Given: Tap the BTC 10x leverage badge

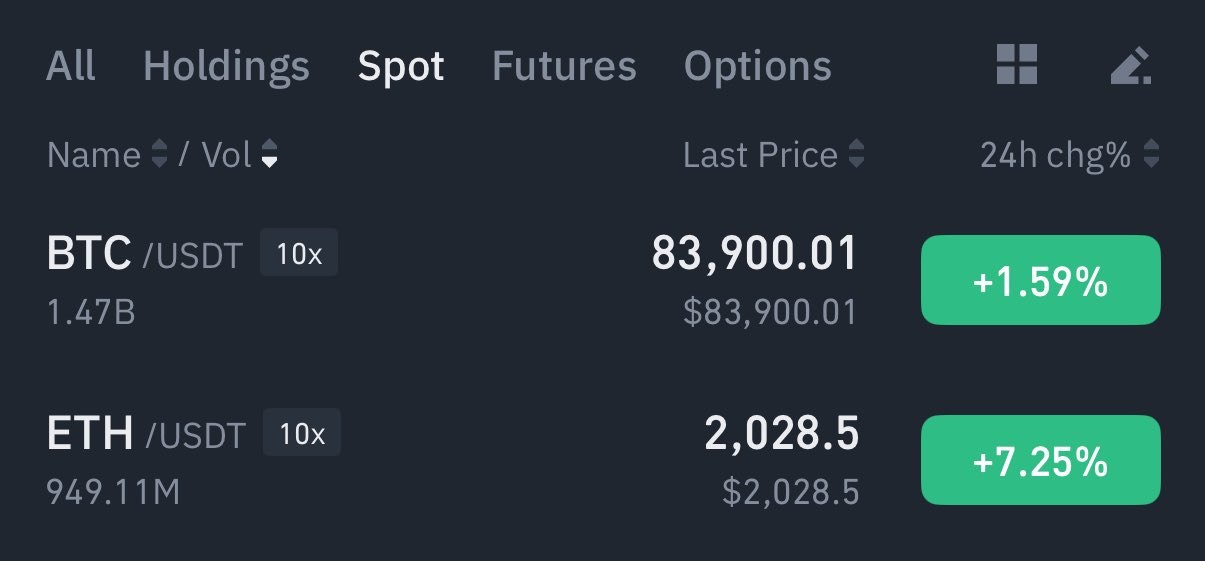Looking at the screenshot, I should pos(299,253).
